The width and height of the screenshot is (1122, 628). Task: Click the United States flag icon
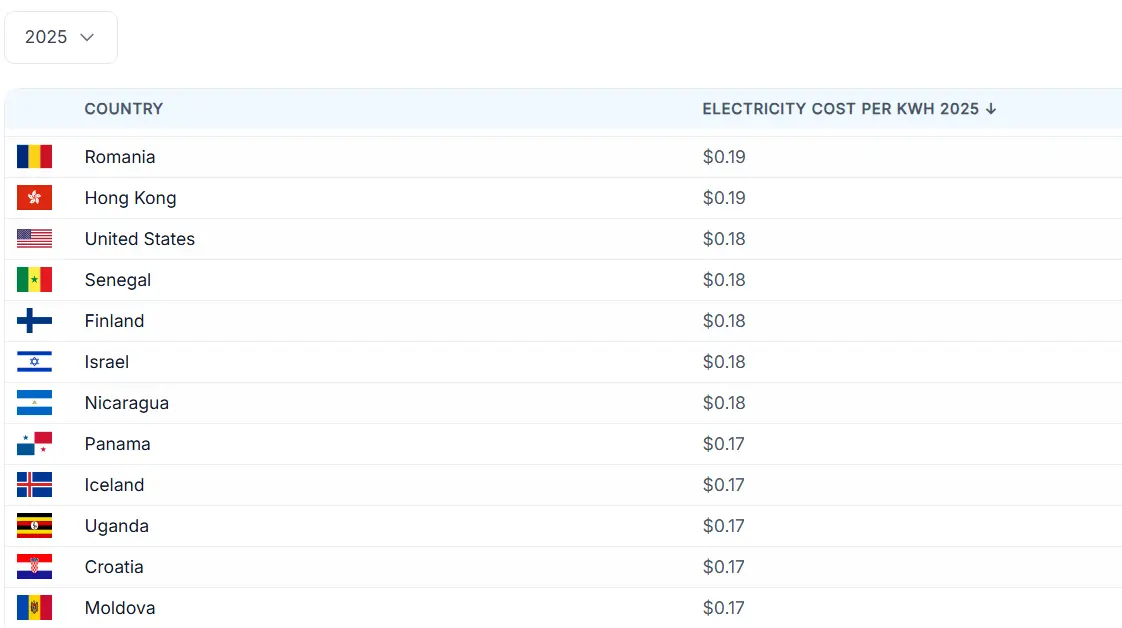(34, 239)
